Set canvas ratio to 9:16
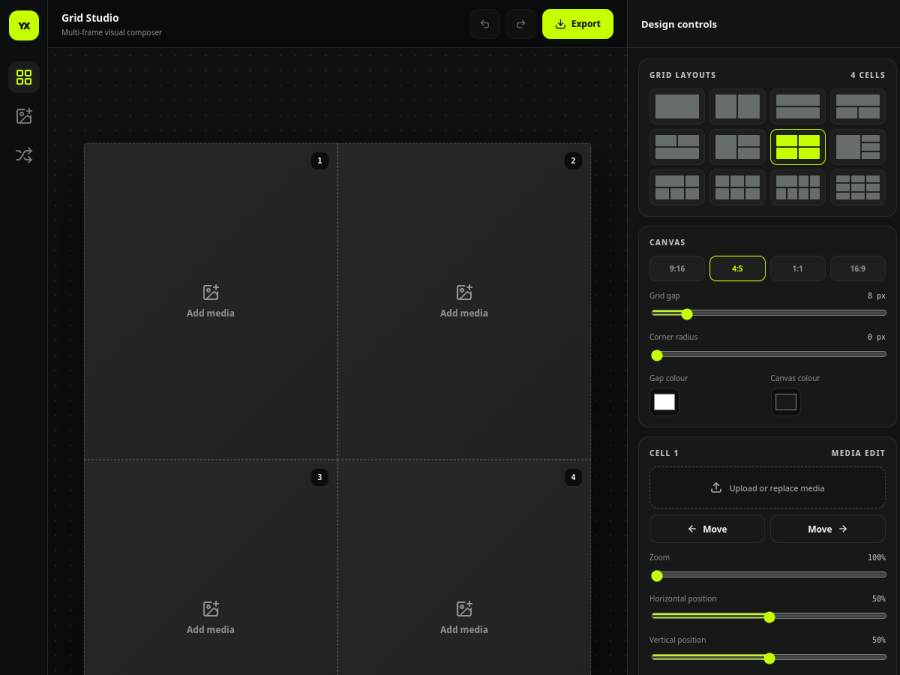The image size is (900, 675). [677, 269]
